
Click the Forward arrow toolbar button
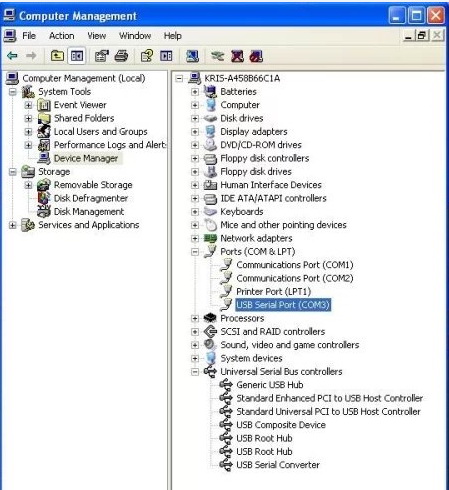[31, 56]
